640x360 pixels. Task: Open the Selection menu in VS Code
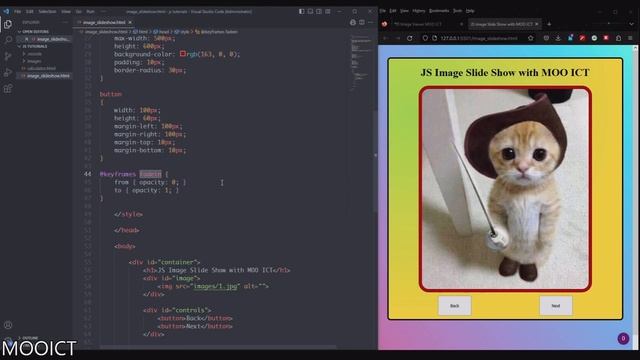tap(47, 11)
